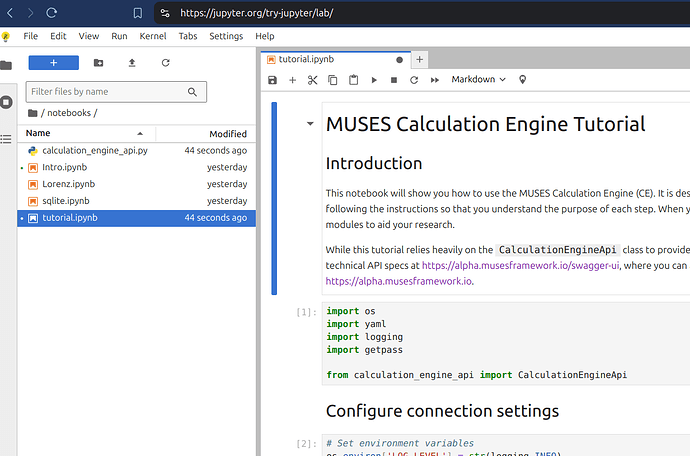This screenshot has width=690, height=456.
Task: Click the blue cell collapser bar
Action: 274,199
